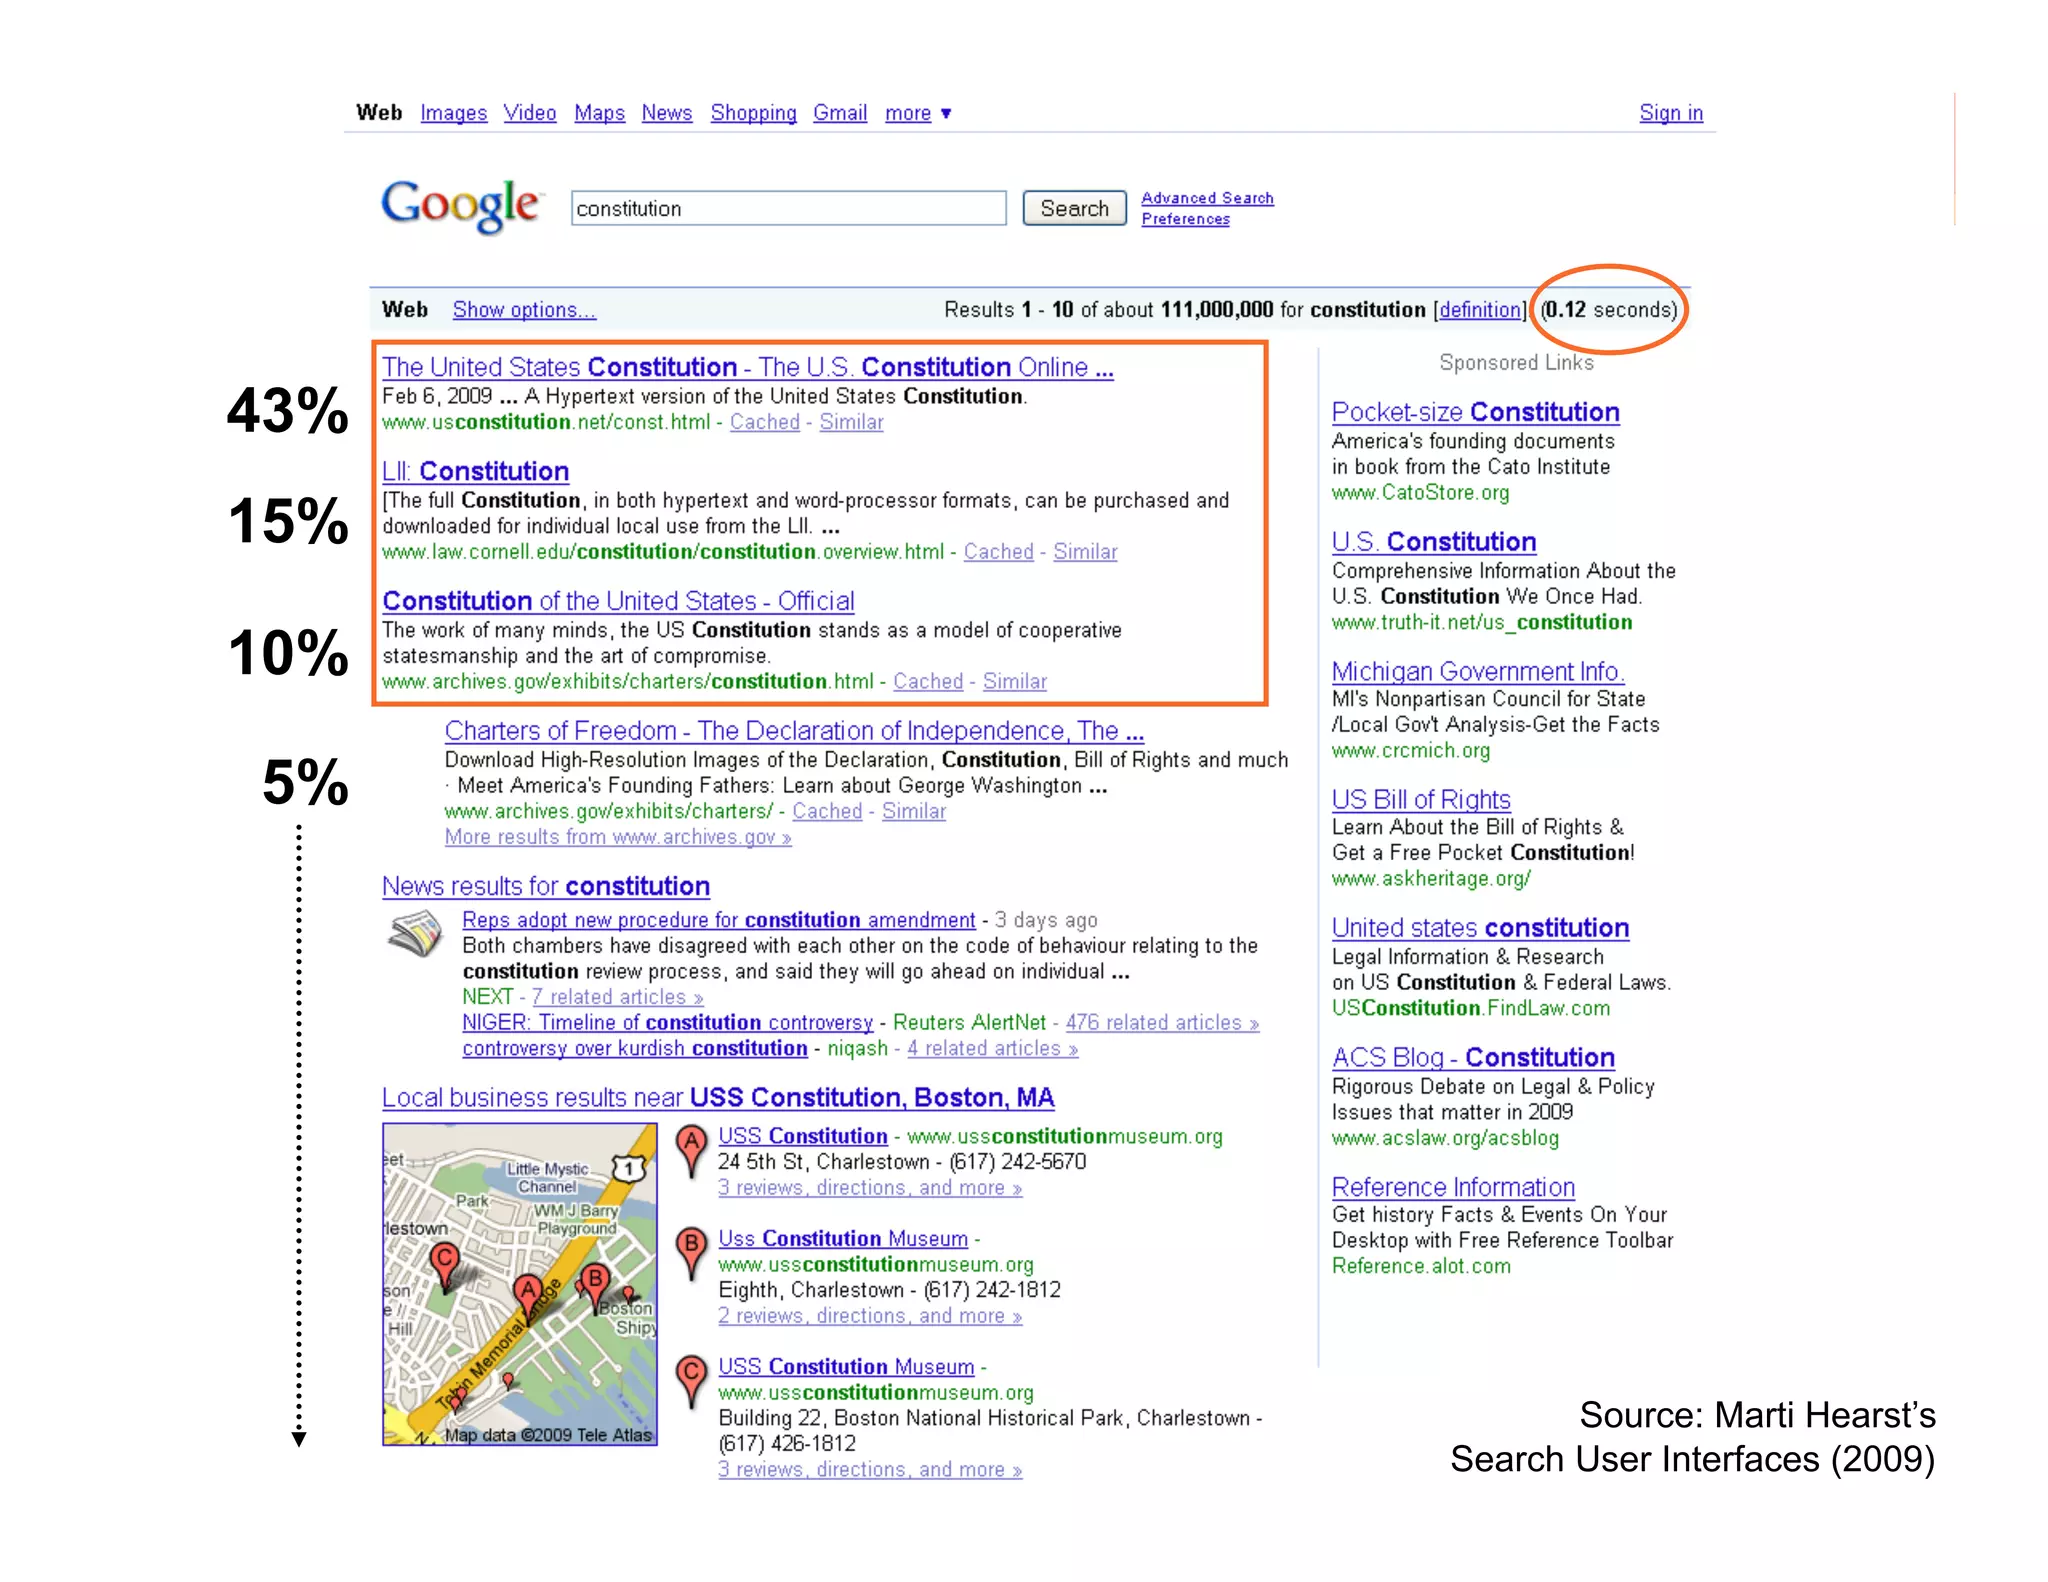The image size is (2048, 1582).
Task: Open Preferences link
Action: pyautogui.click(x=1186, y=219)
